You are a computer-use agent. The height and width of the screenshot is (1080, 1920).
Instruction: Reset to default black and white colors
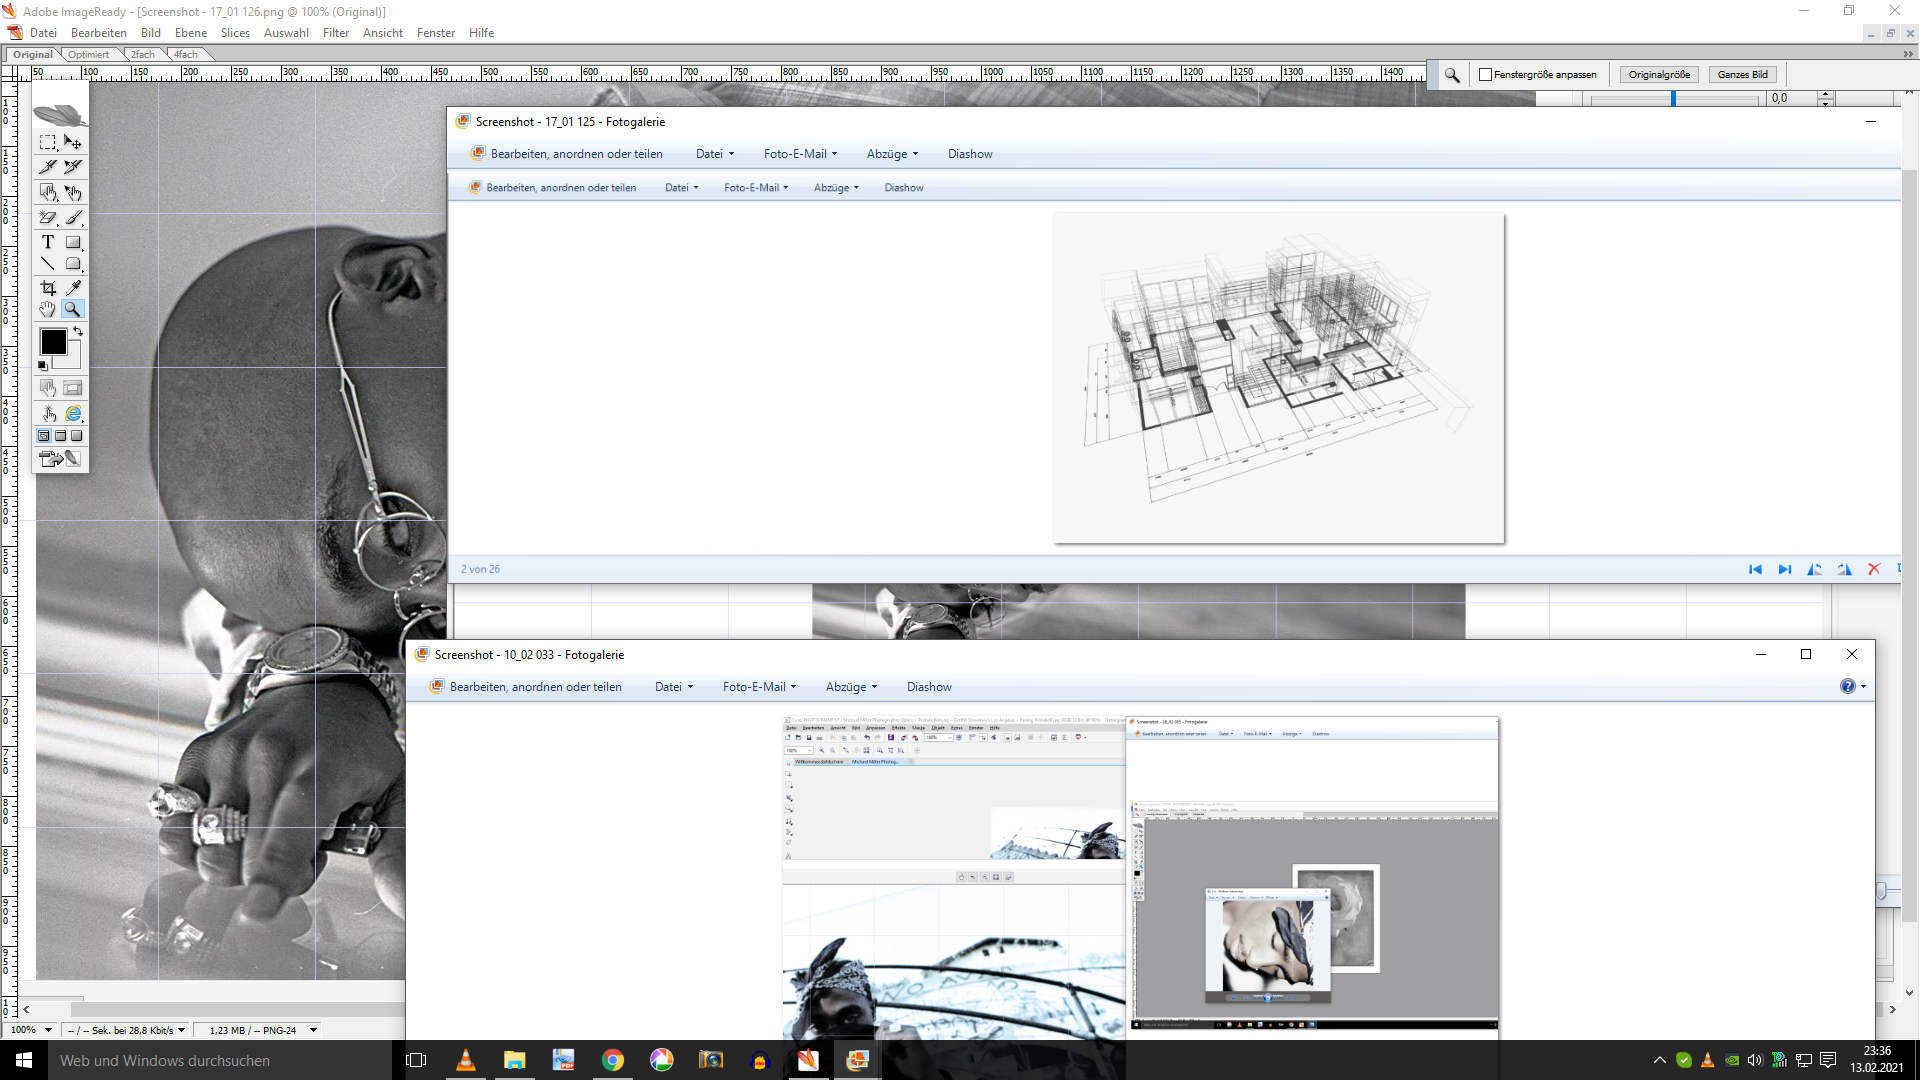43,366
